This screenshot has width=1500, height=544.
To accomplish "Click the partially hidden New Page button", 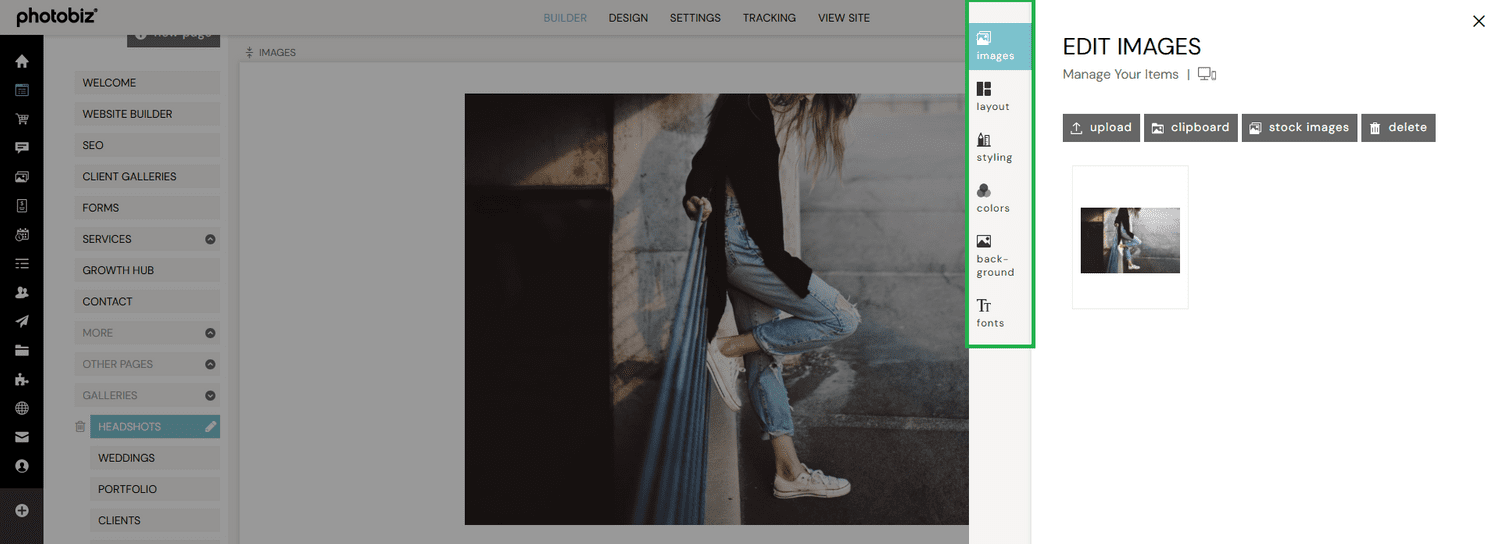I will click(173, 39).
